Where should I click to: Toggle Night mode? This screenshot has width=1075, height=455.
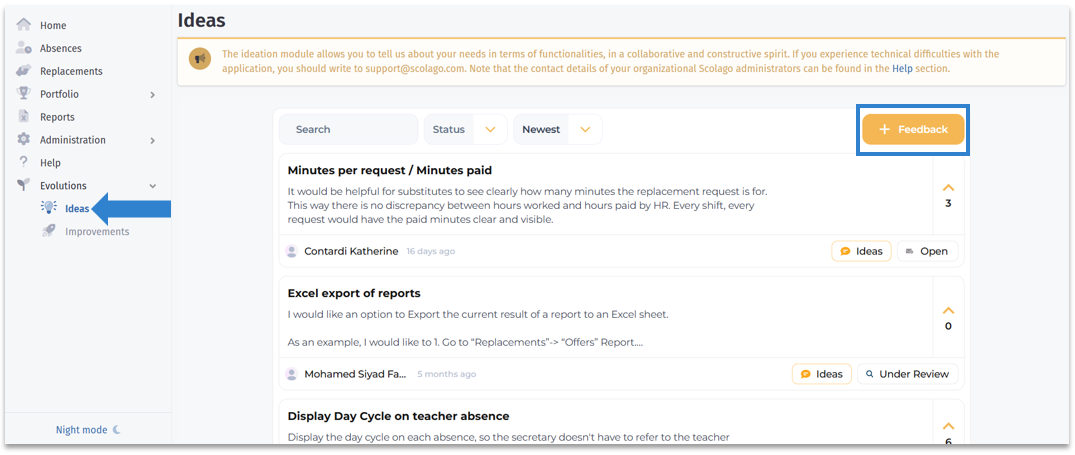(x=88, y=430)
